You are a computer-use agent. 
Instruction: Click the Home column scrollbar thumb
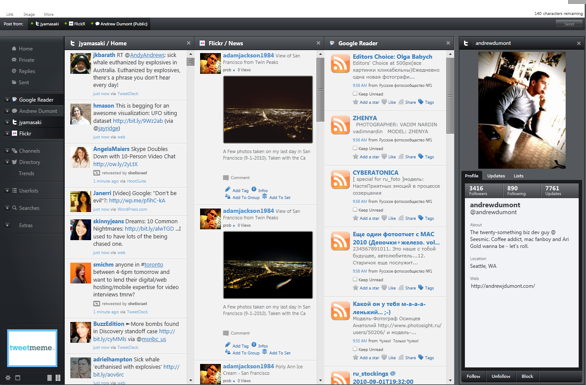190,62
